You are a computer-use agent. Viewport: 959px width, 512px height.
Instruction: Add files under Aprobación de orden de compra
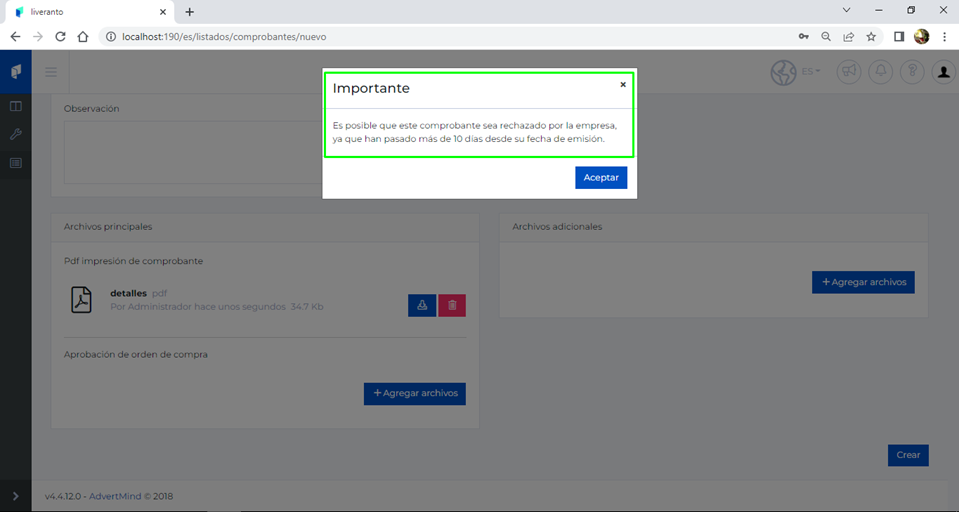click(x=415, y=393)
